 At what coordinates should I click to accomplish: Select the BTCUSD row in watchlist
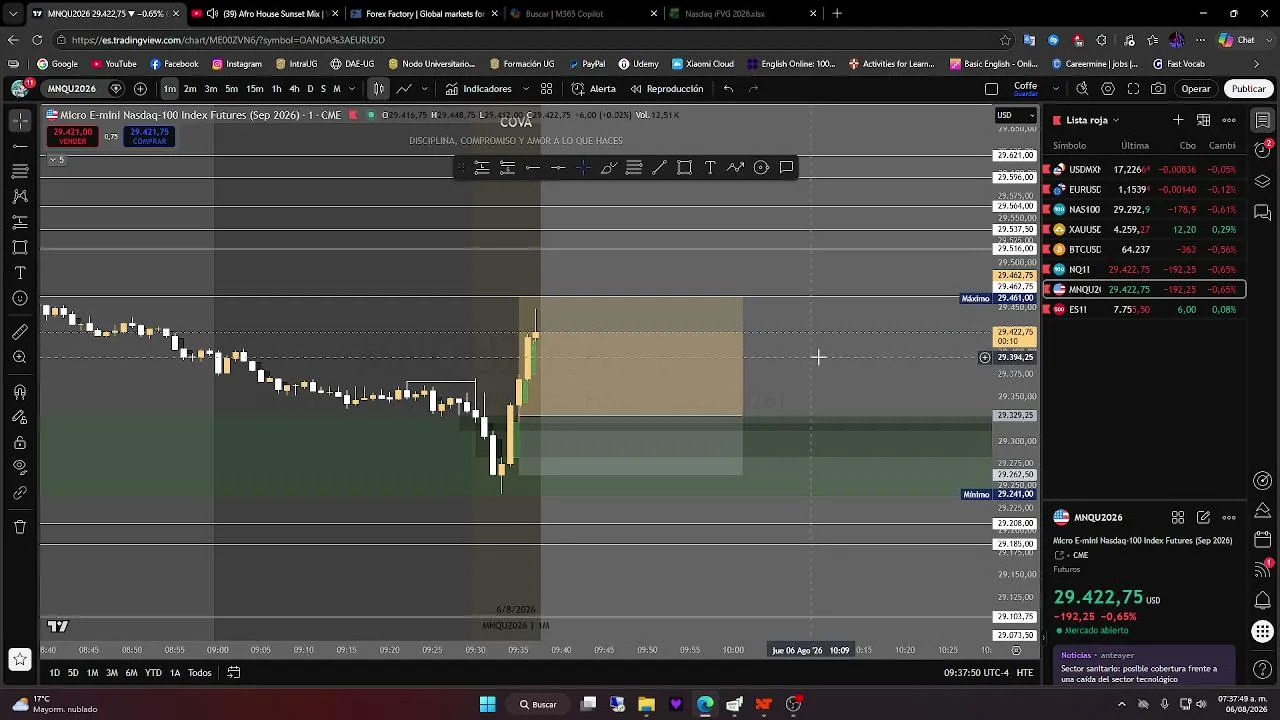[x=1144, y=250]
